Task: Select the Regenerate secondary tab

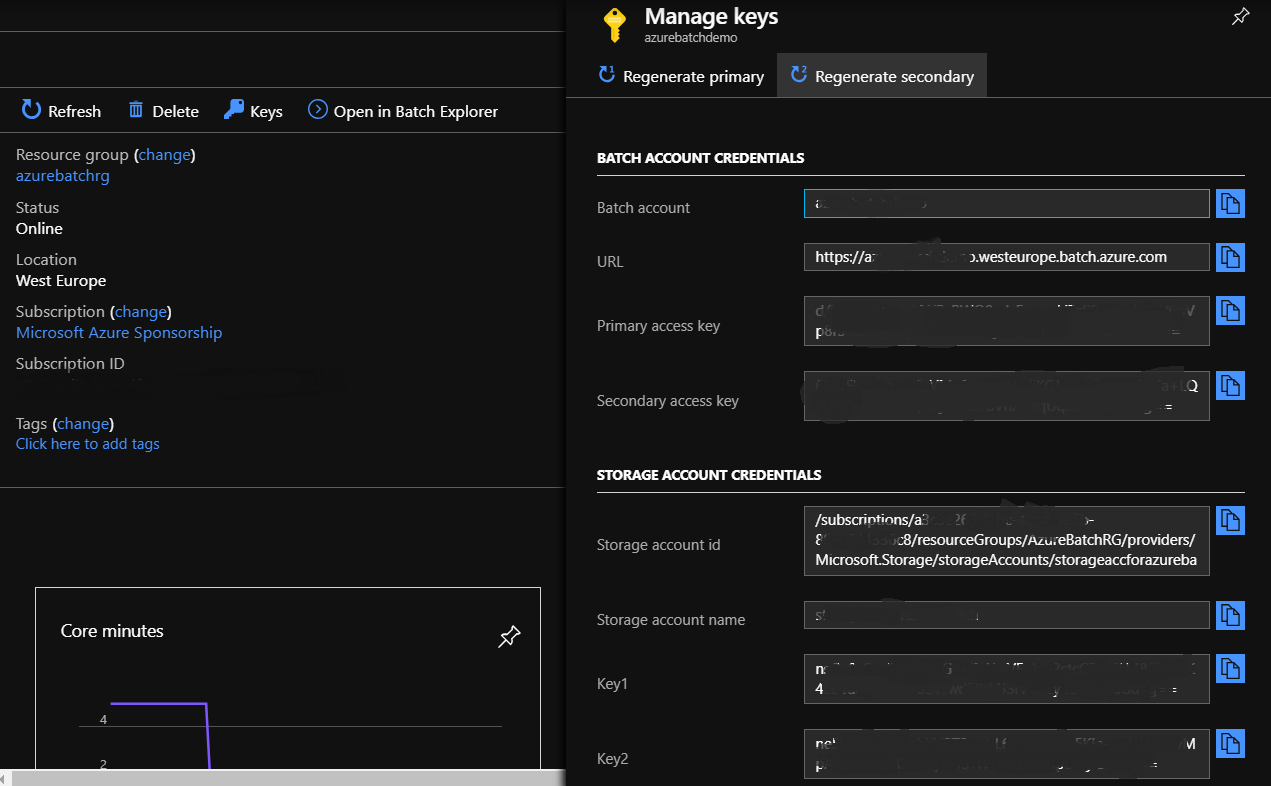Action: coord(882,76)
